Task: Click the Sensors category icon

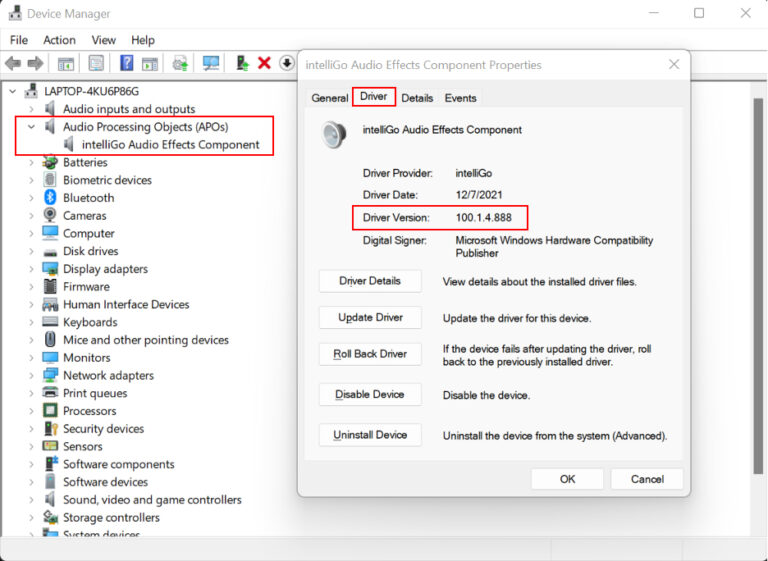Action: [50, 446]
